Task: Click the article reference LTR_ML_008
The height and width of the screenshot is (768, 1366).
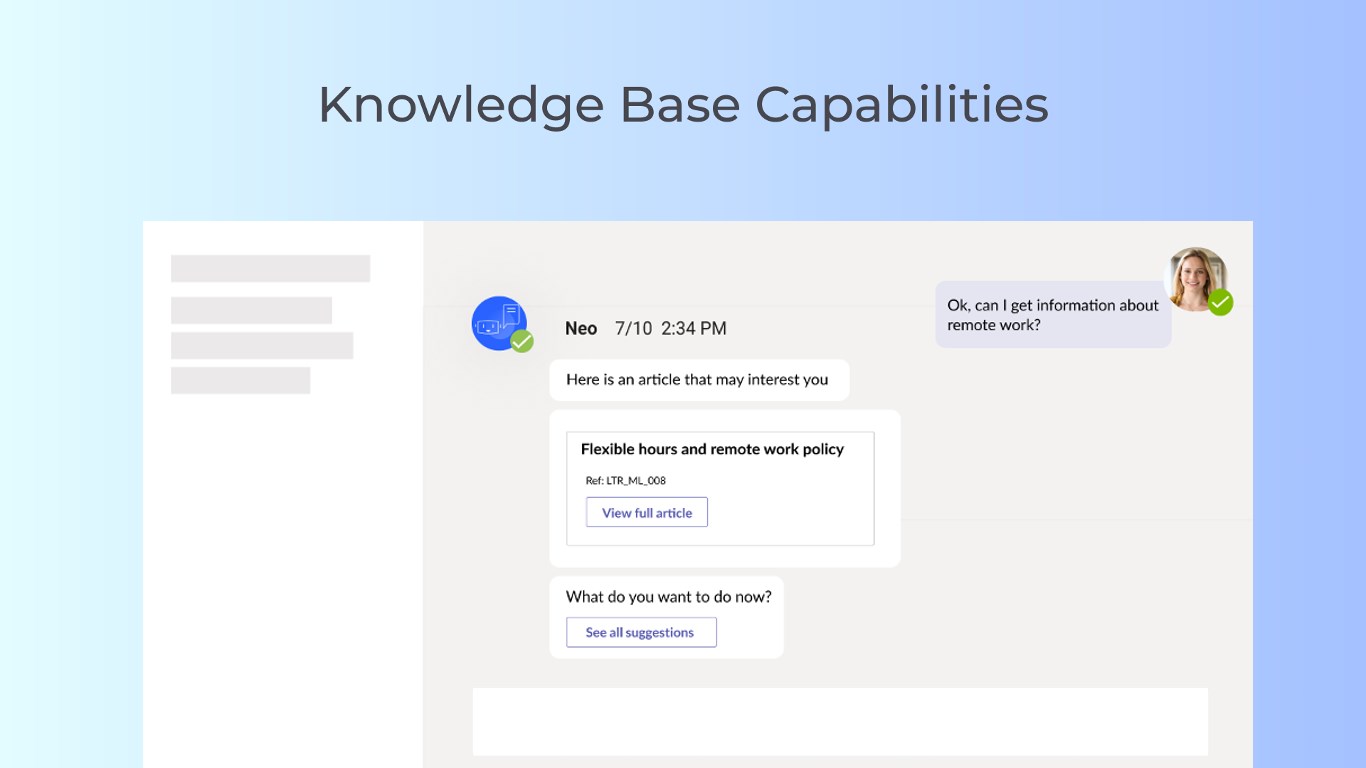Action: tap(626, 481)
